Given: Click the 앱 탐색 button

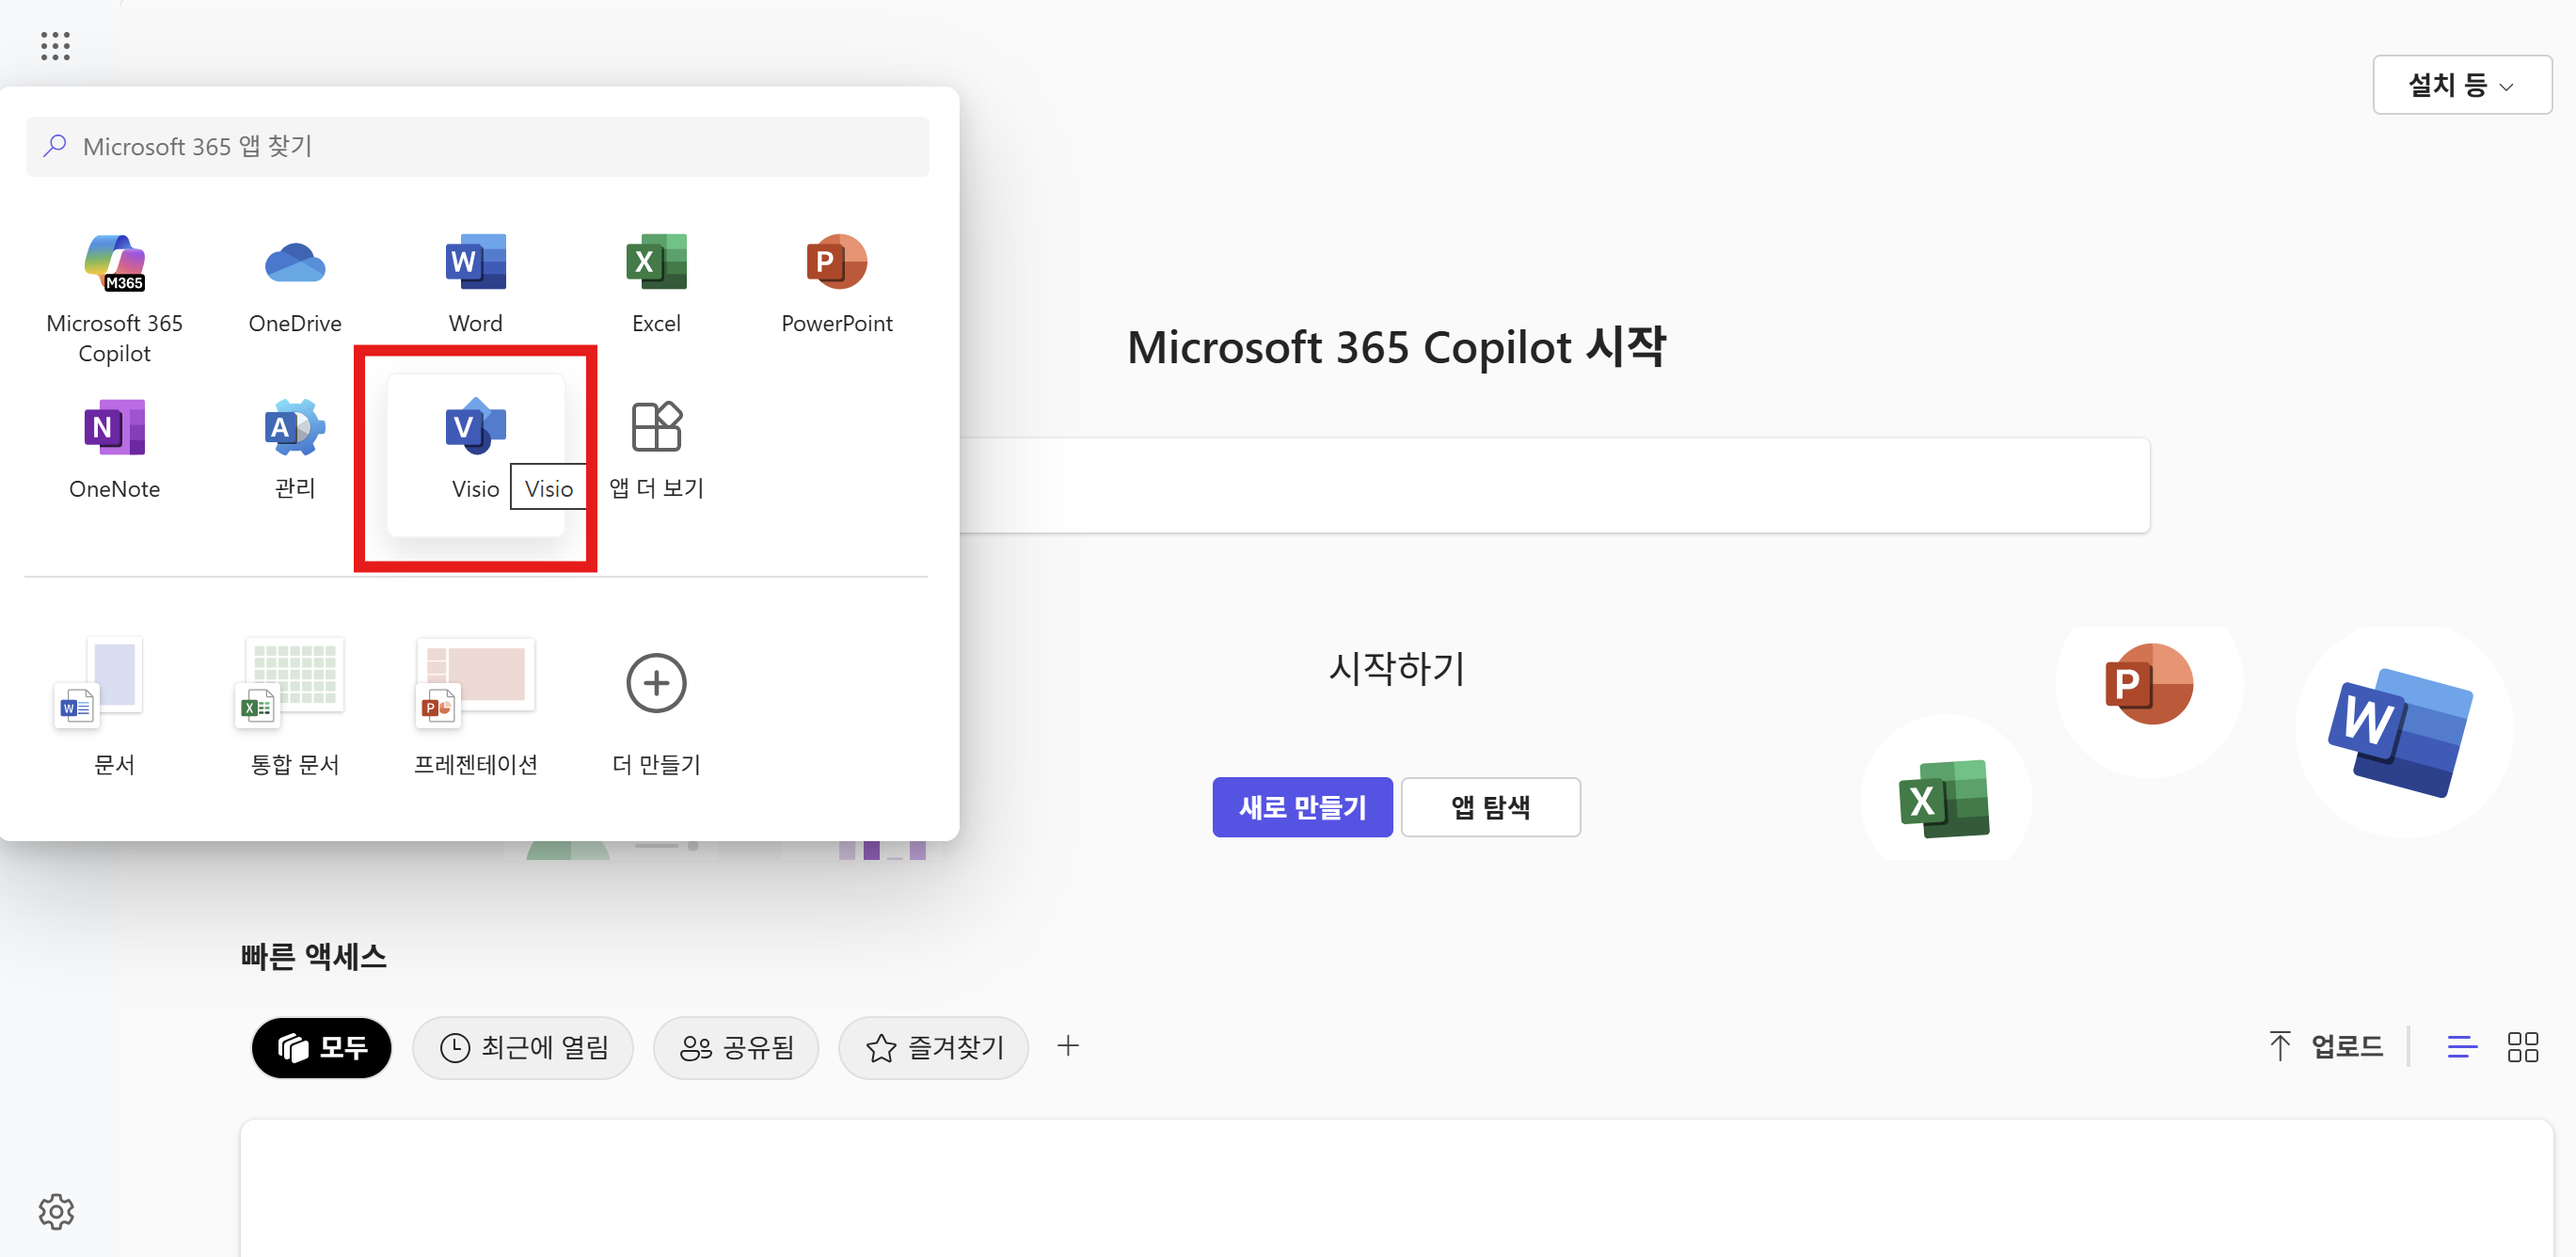Looking at the screenshot, I should pos(1490,807).
